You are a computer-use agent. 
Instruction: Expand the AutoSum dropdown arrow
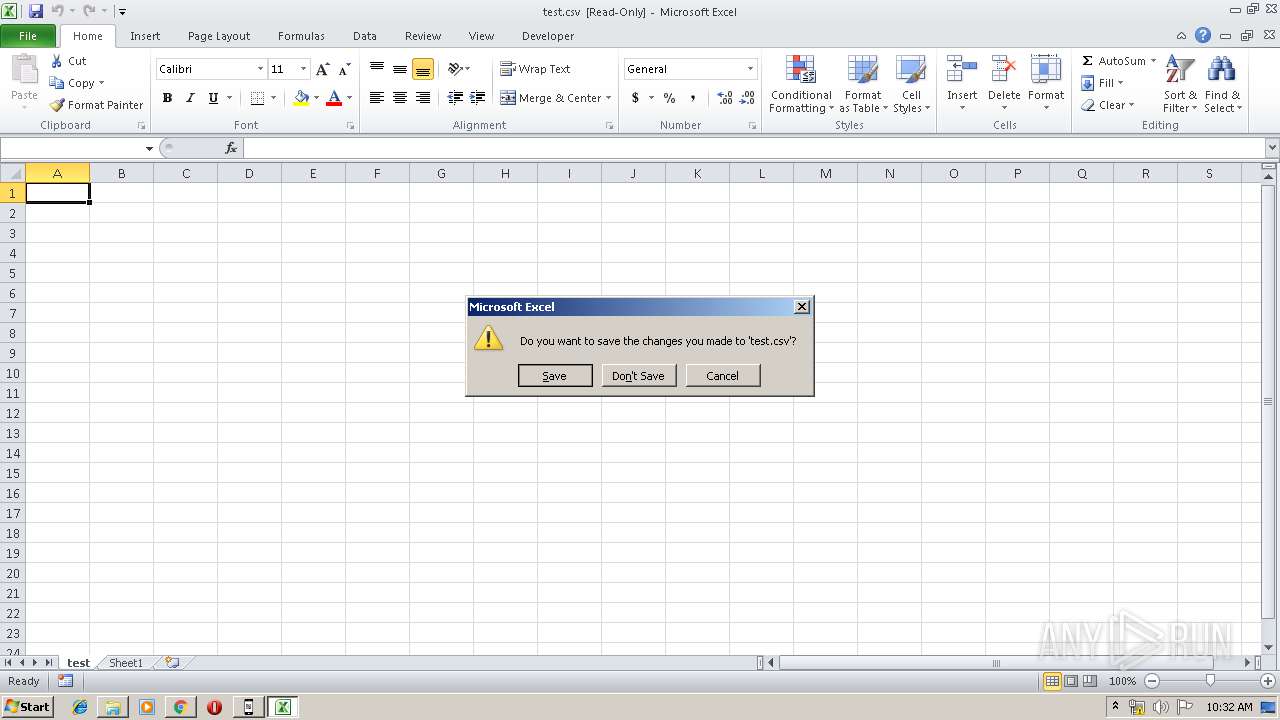click(x=1153, y=61)
